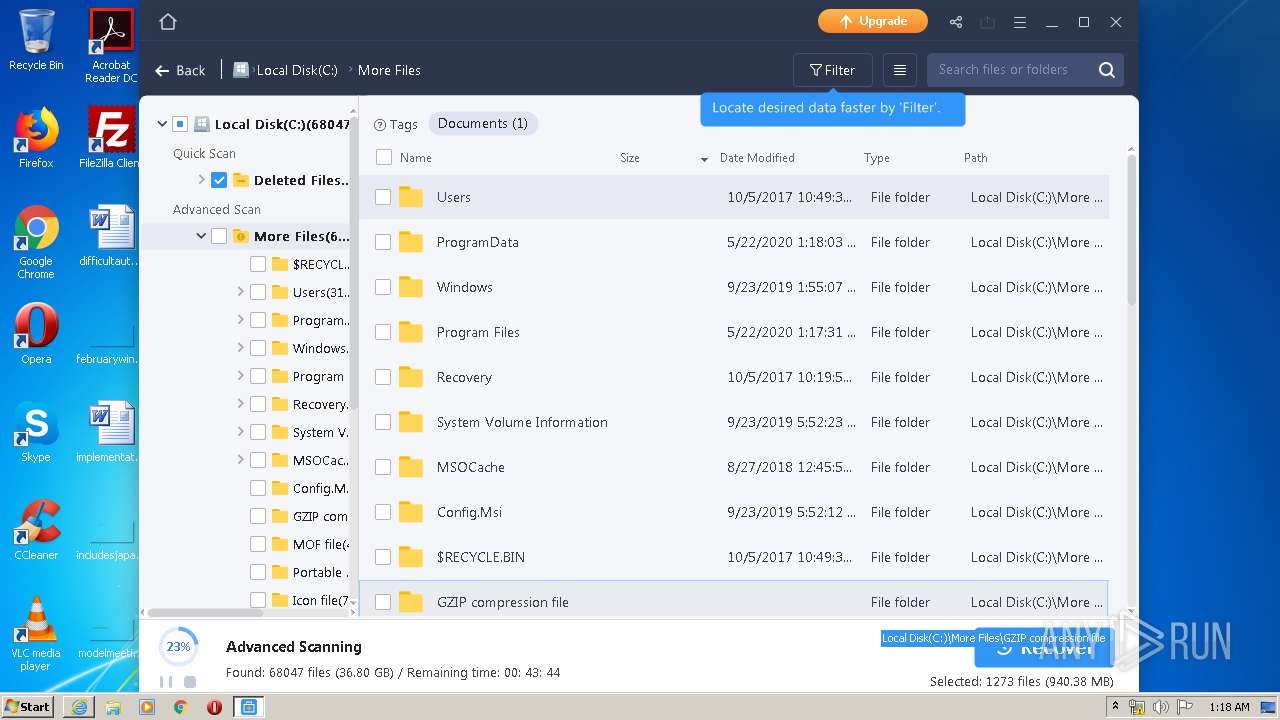Expand the Windows tree node

tap(241, 348)
